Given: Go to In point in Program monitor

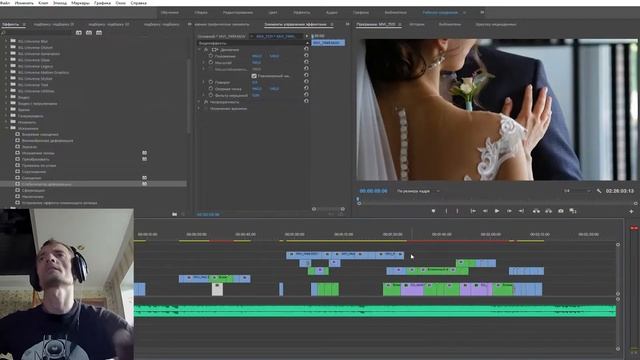Looking at the screenshot, I should [473, 211].
